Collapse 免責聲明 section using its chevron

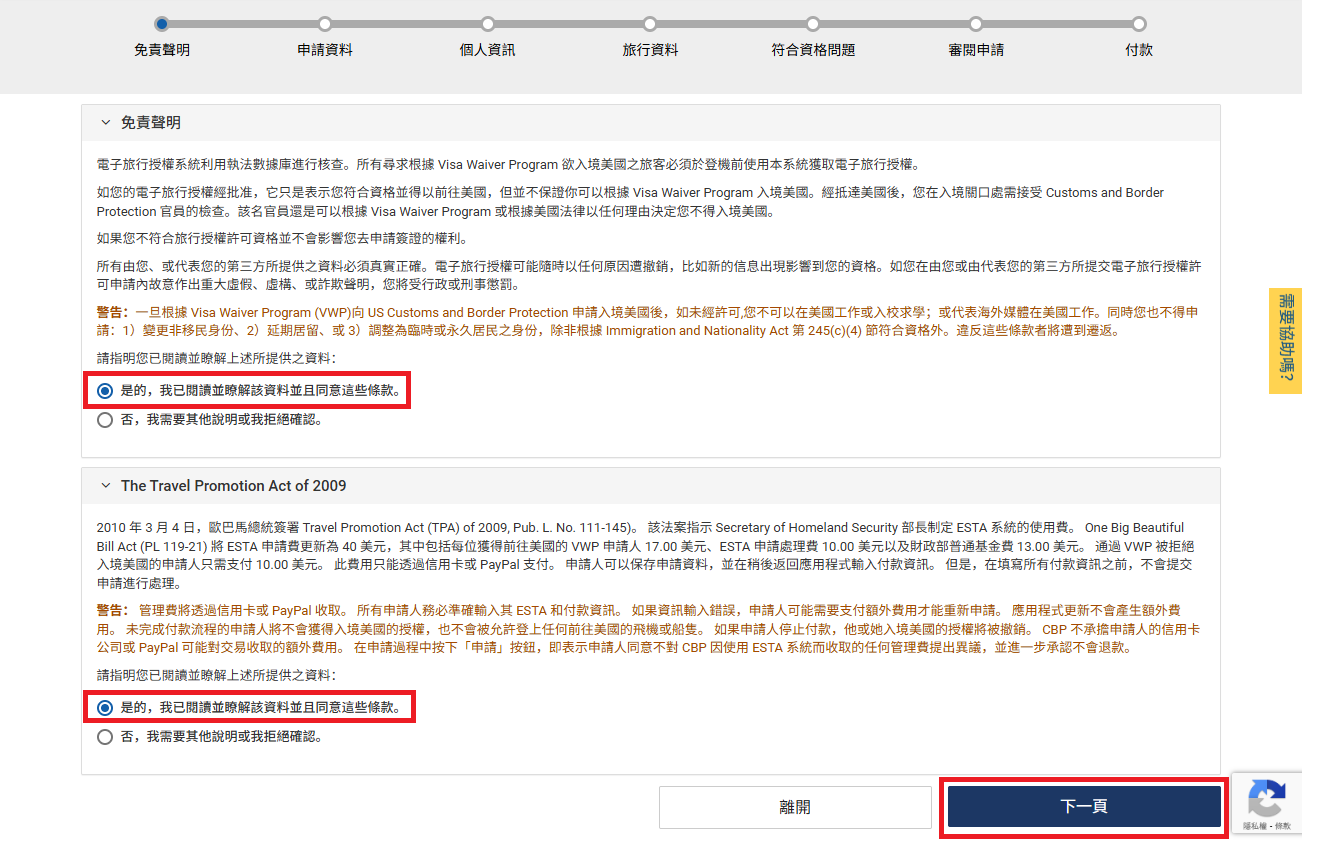coord(105,123)
